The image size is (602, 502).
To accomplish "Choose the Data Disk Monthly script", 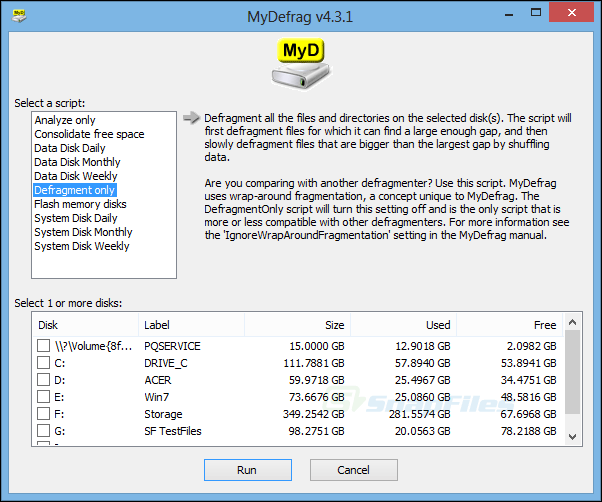I will coord(77,162).
